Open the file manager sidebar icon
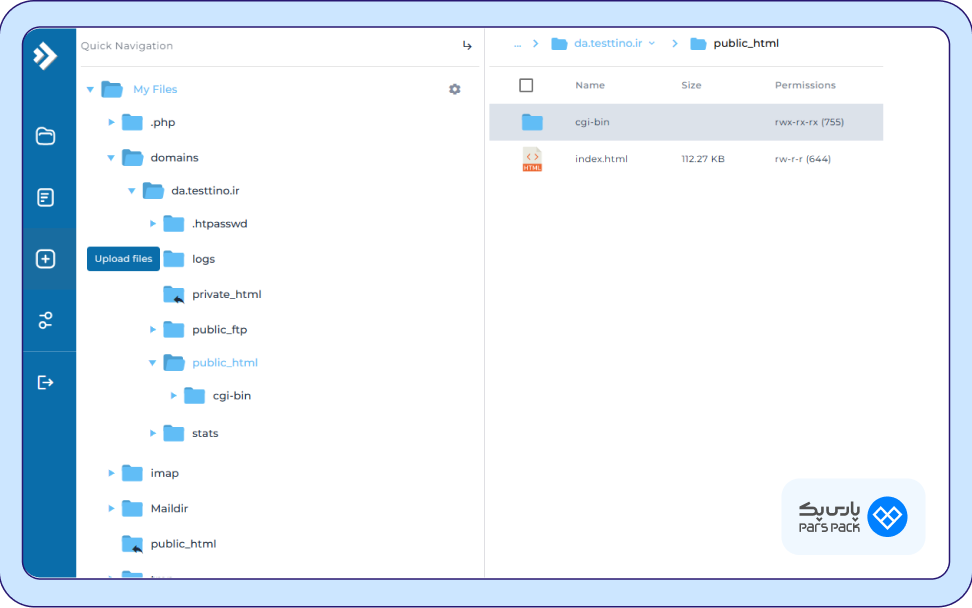This screenshot has height=608, width=972. coord(45,136)
